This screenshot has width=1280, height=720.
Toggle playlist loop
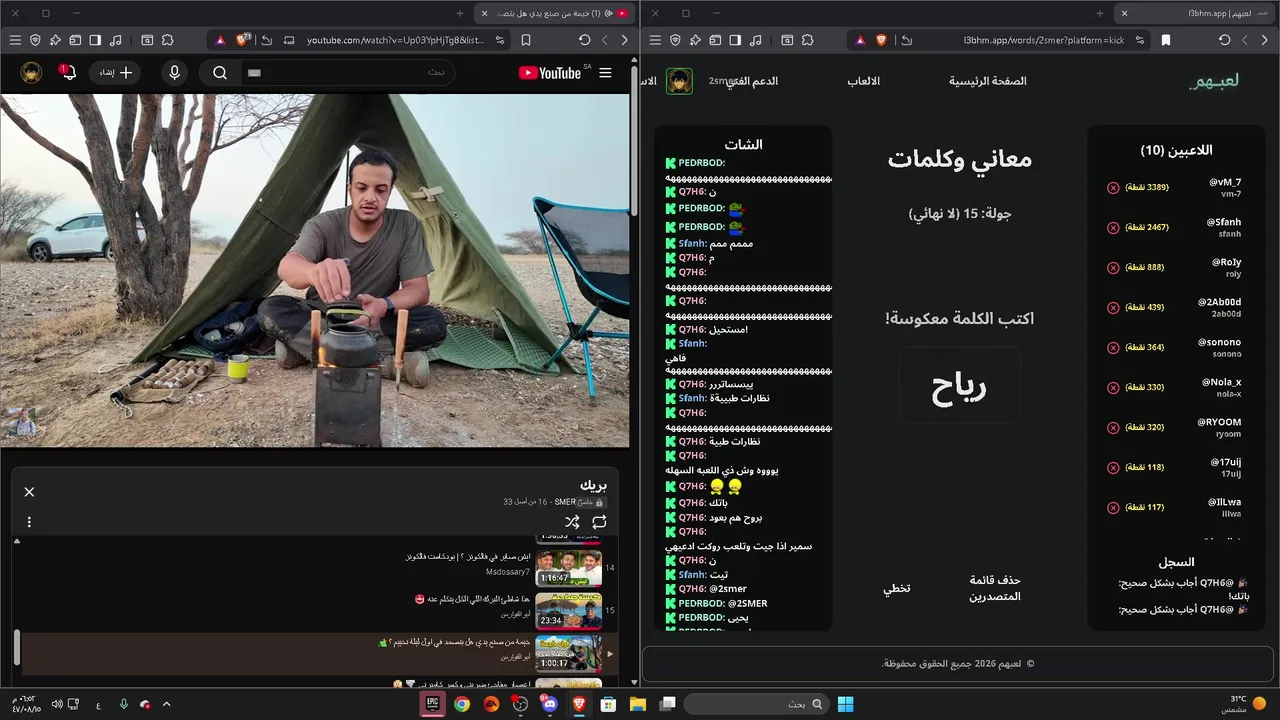tap(599, 522)
